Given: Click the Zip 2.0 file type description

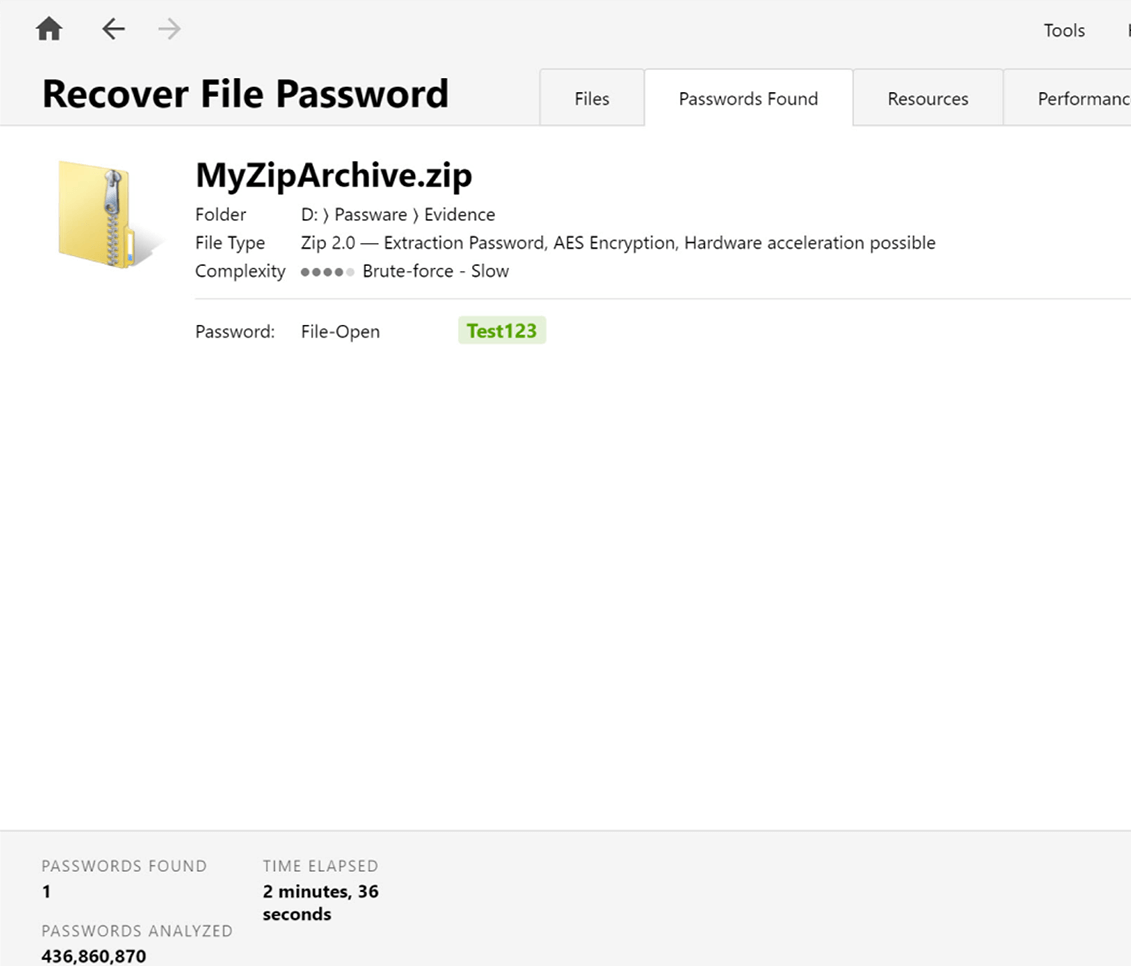Looking at the screenshot, I should pyautogui.click(x=618, y=243).
